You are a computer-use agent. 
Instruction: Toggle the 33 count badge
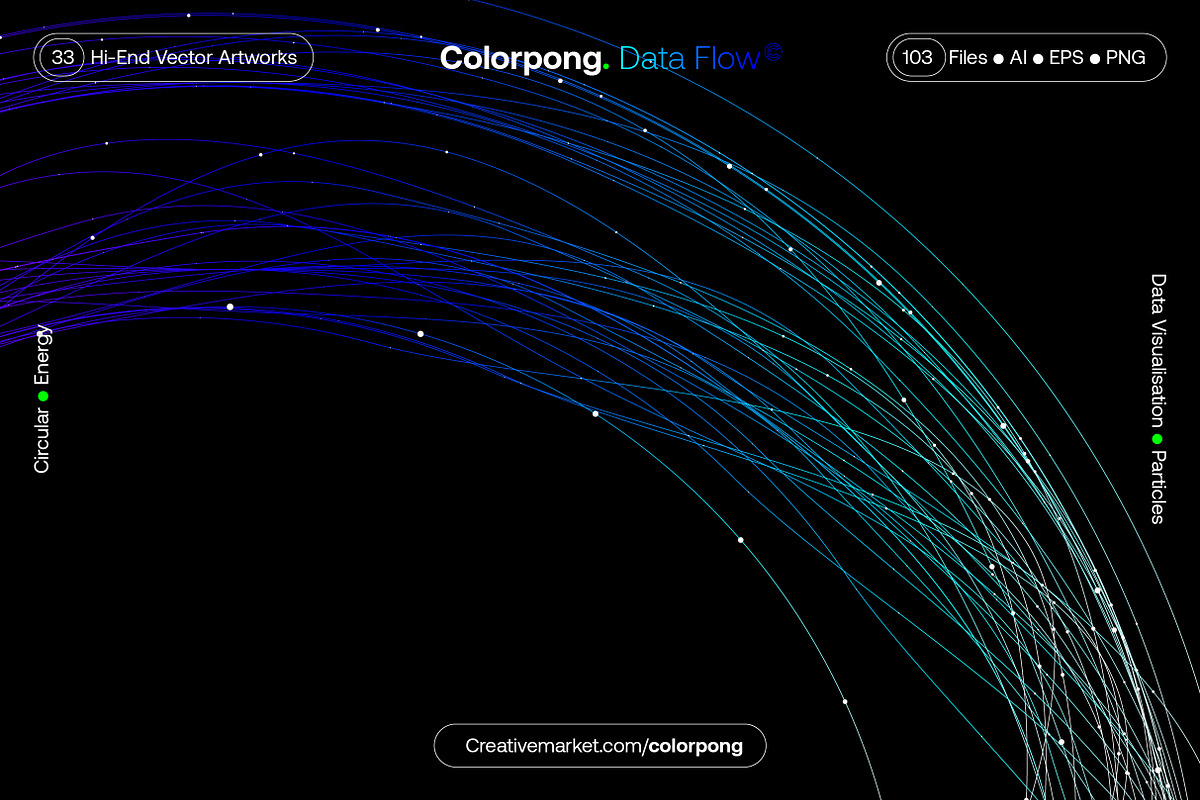click(x=60, y=57)
